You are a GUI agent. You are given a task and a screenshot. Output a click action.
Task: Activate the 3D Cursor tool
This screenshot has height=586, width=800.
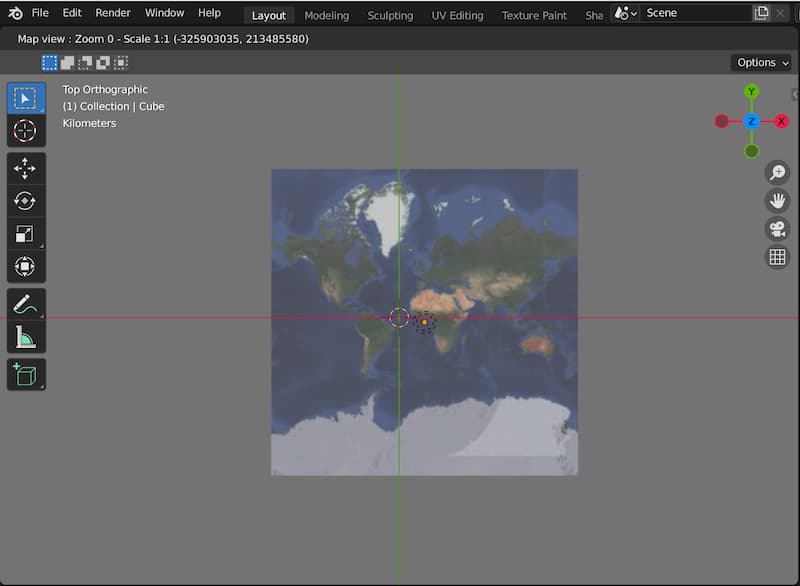(x=26, y=131)
